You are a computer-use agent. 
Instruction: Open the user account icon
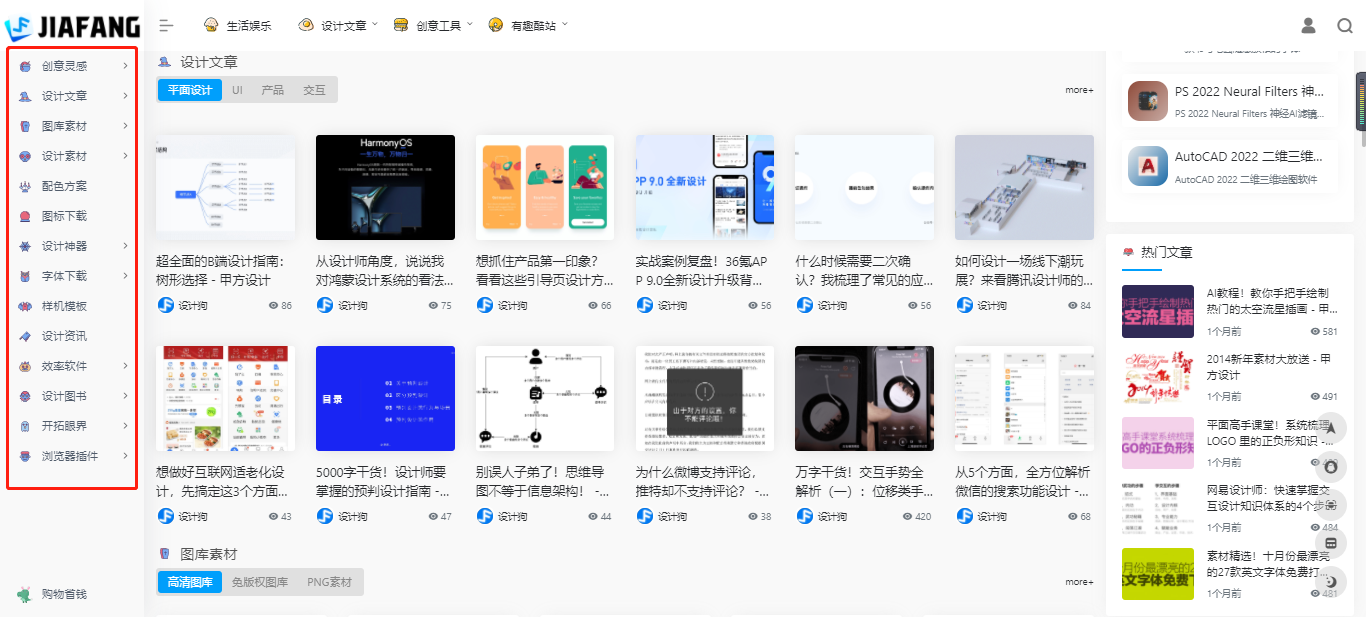click(x=1308, y=26)
